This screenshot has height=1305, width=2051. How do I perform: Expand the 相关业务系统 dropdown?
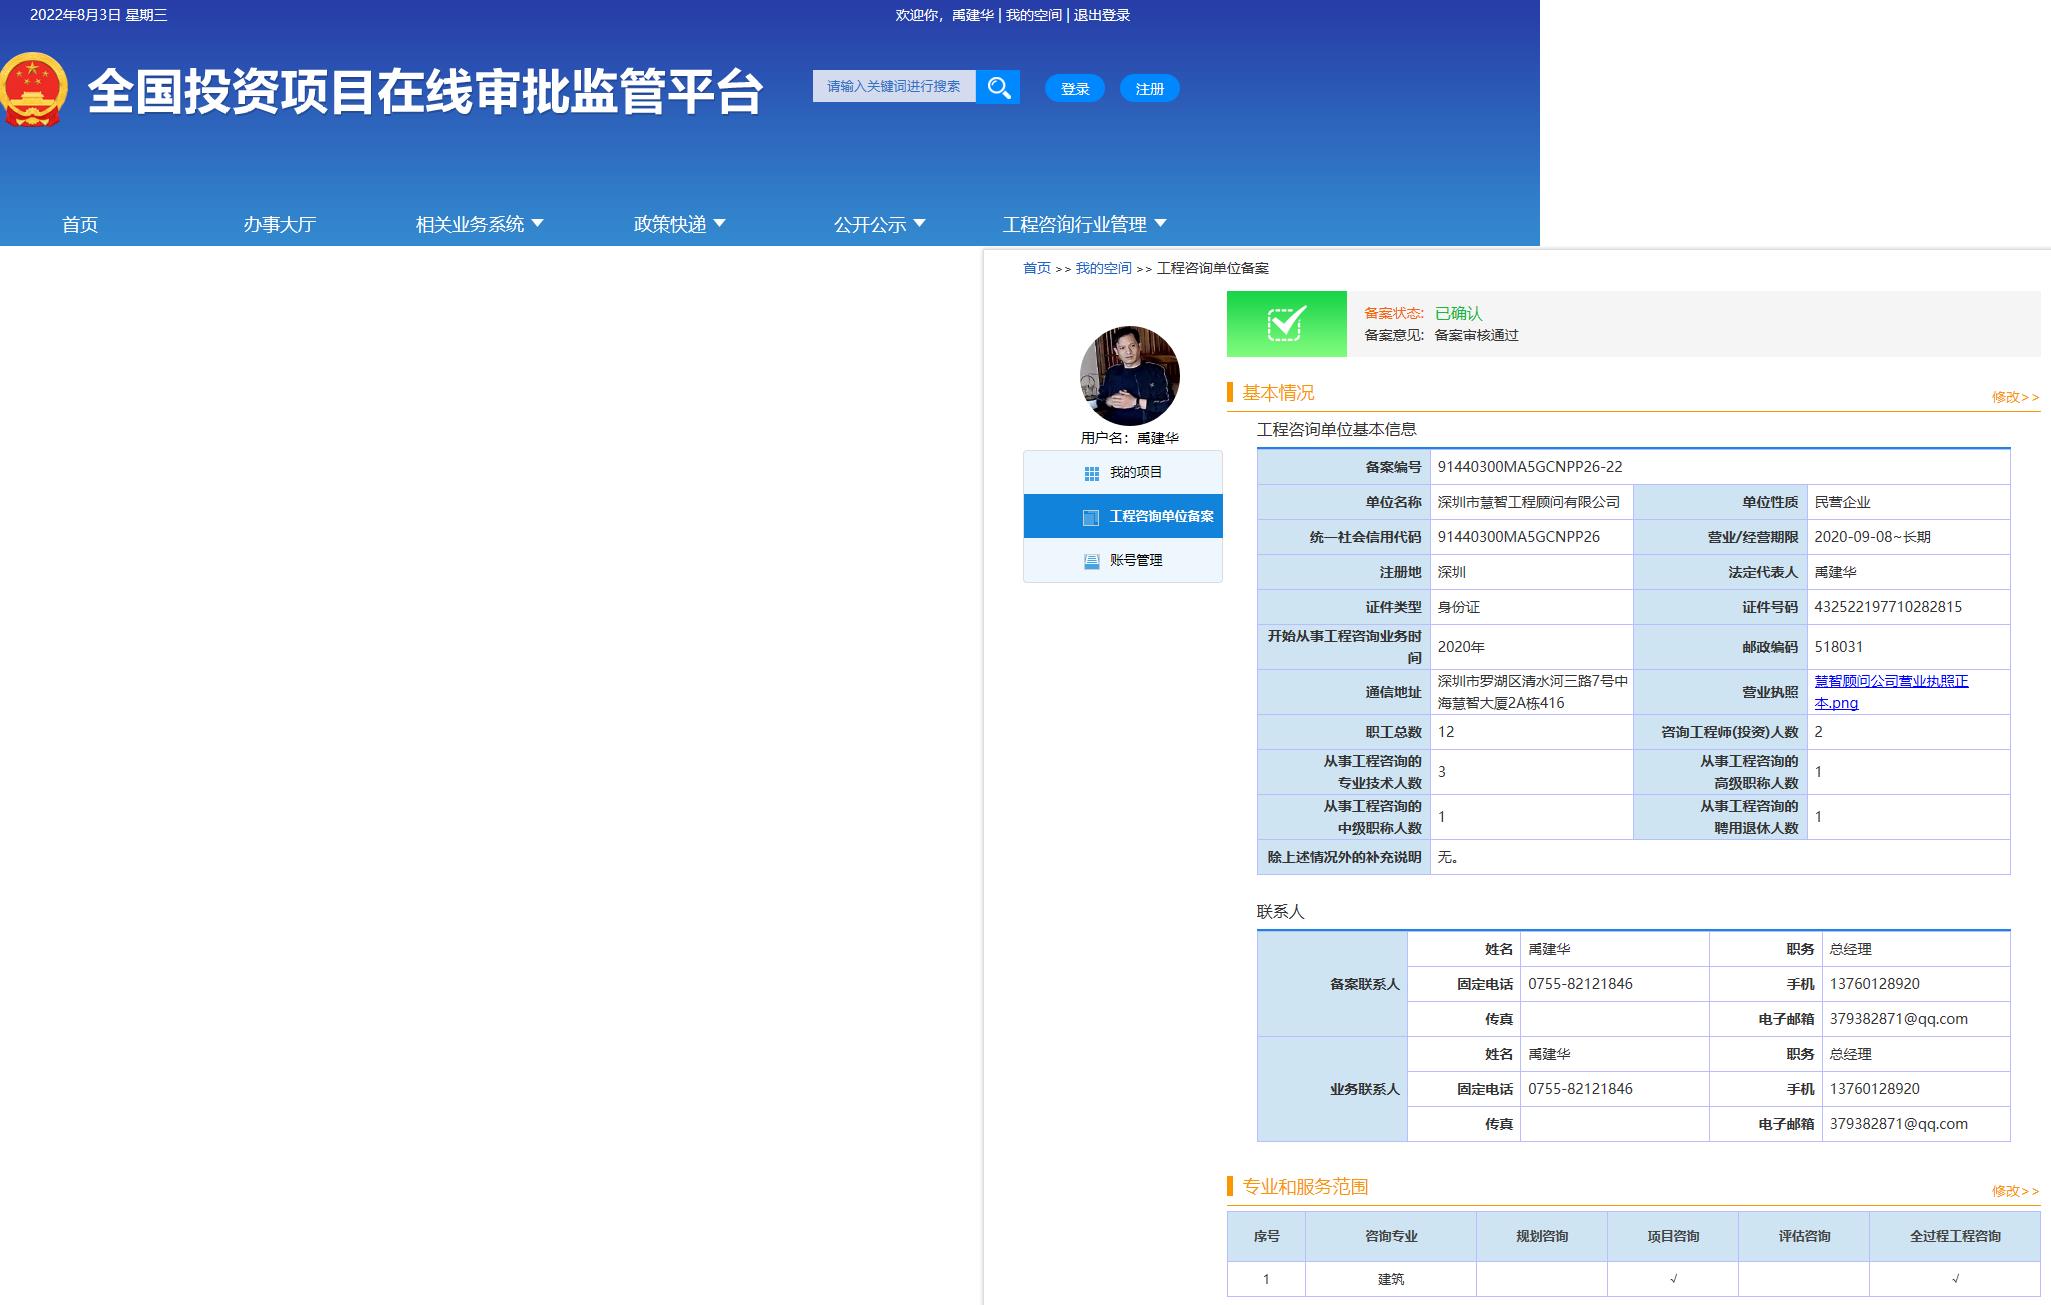477,224
